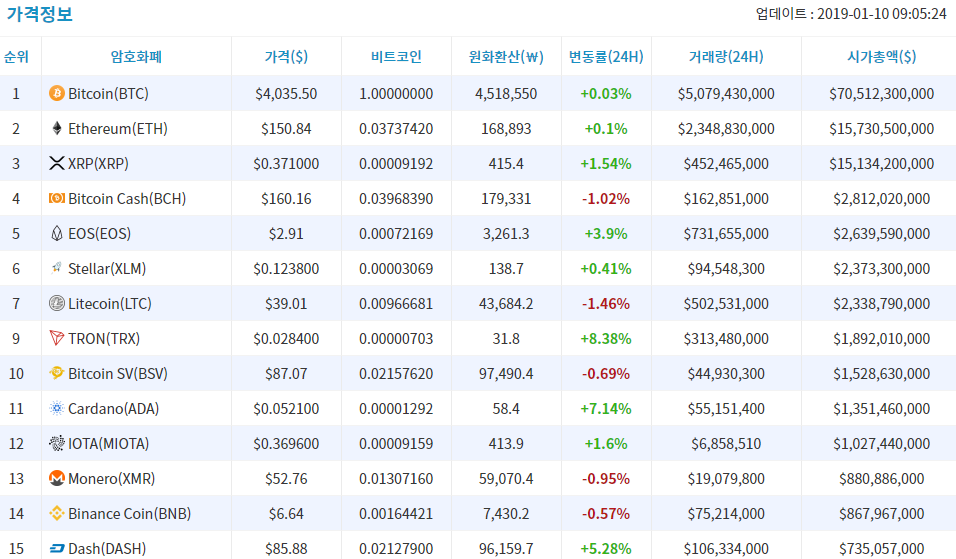Click the Ethereum diamond icon
The width and height of the screenshot is (956, 559).
tap(57, 128)
